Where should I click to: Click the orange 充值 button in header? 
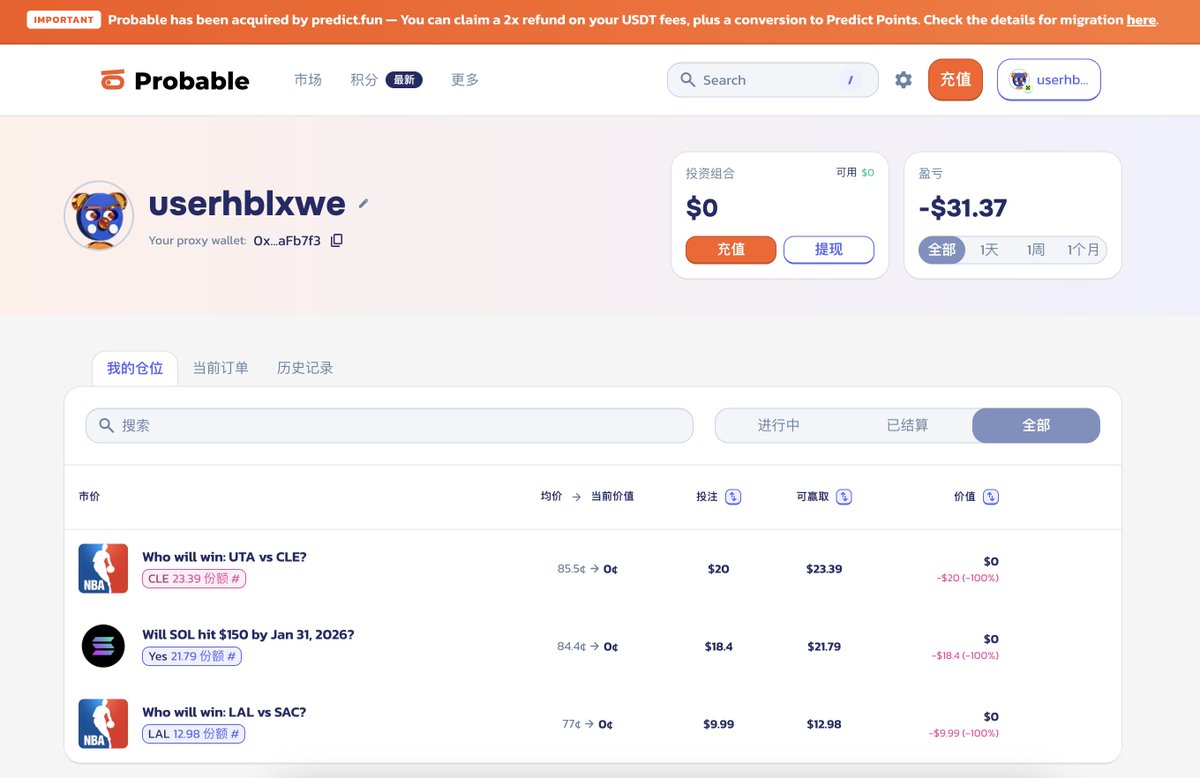955,79
